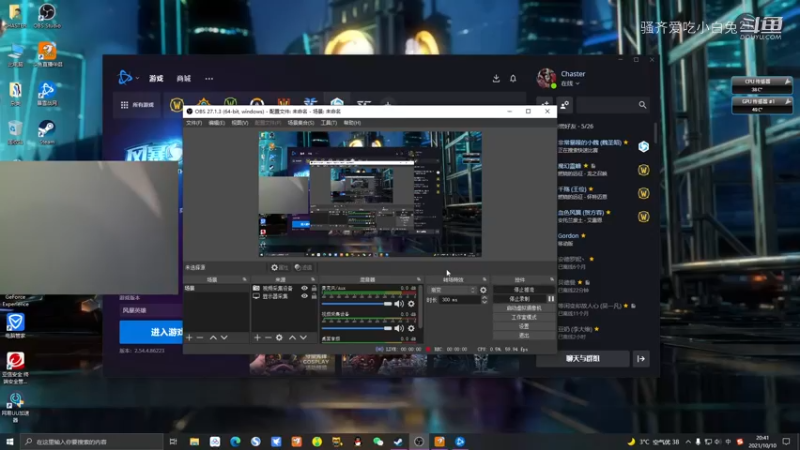The width and height of the screenshot is (800, 450).
Task: Move scene up in scenes panel
Action: [213, 338]
